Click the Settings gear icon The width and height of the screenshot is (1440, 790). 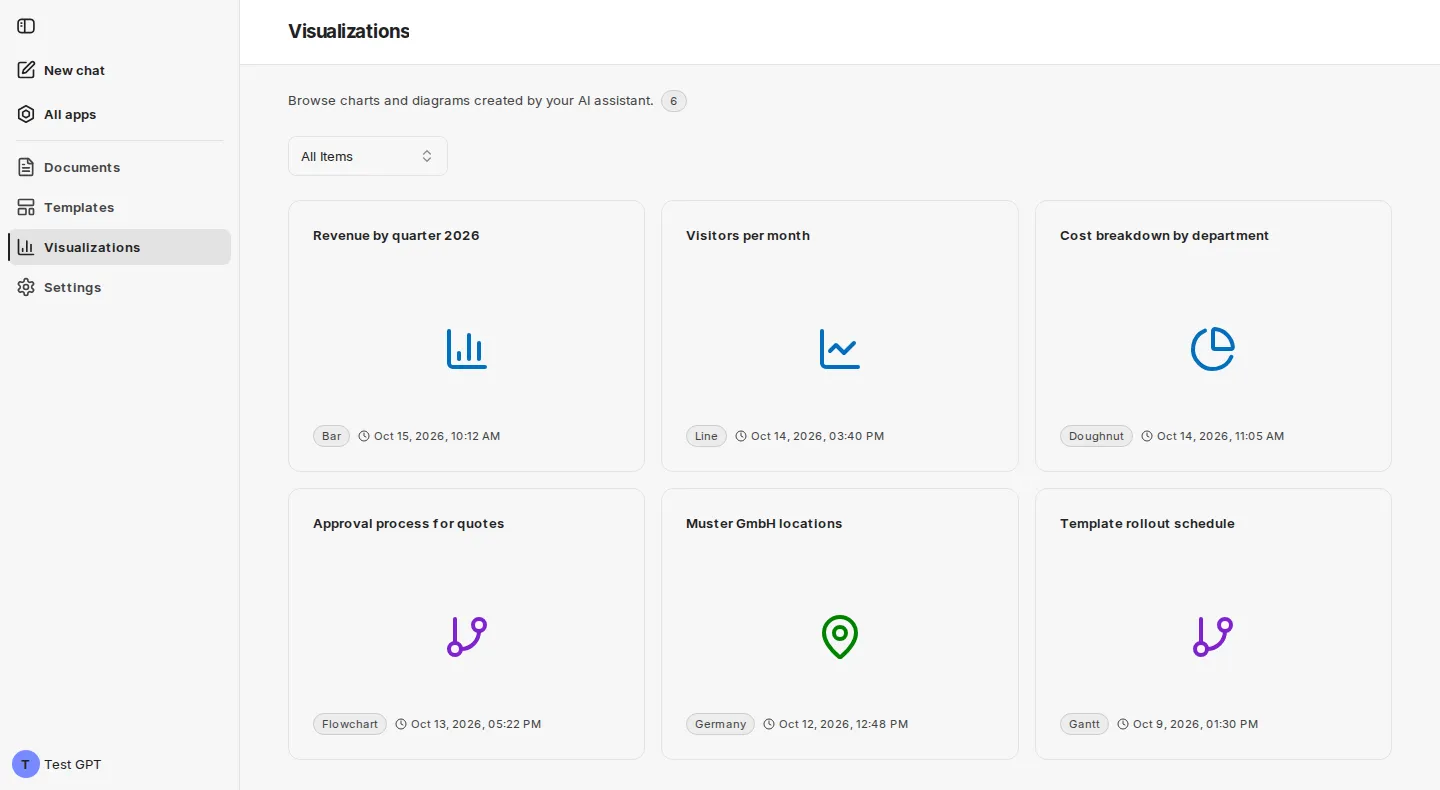coord(26,287)
